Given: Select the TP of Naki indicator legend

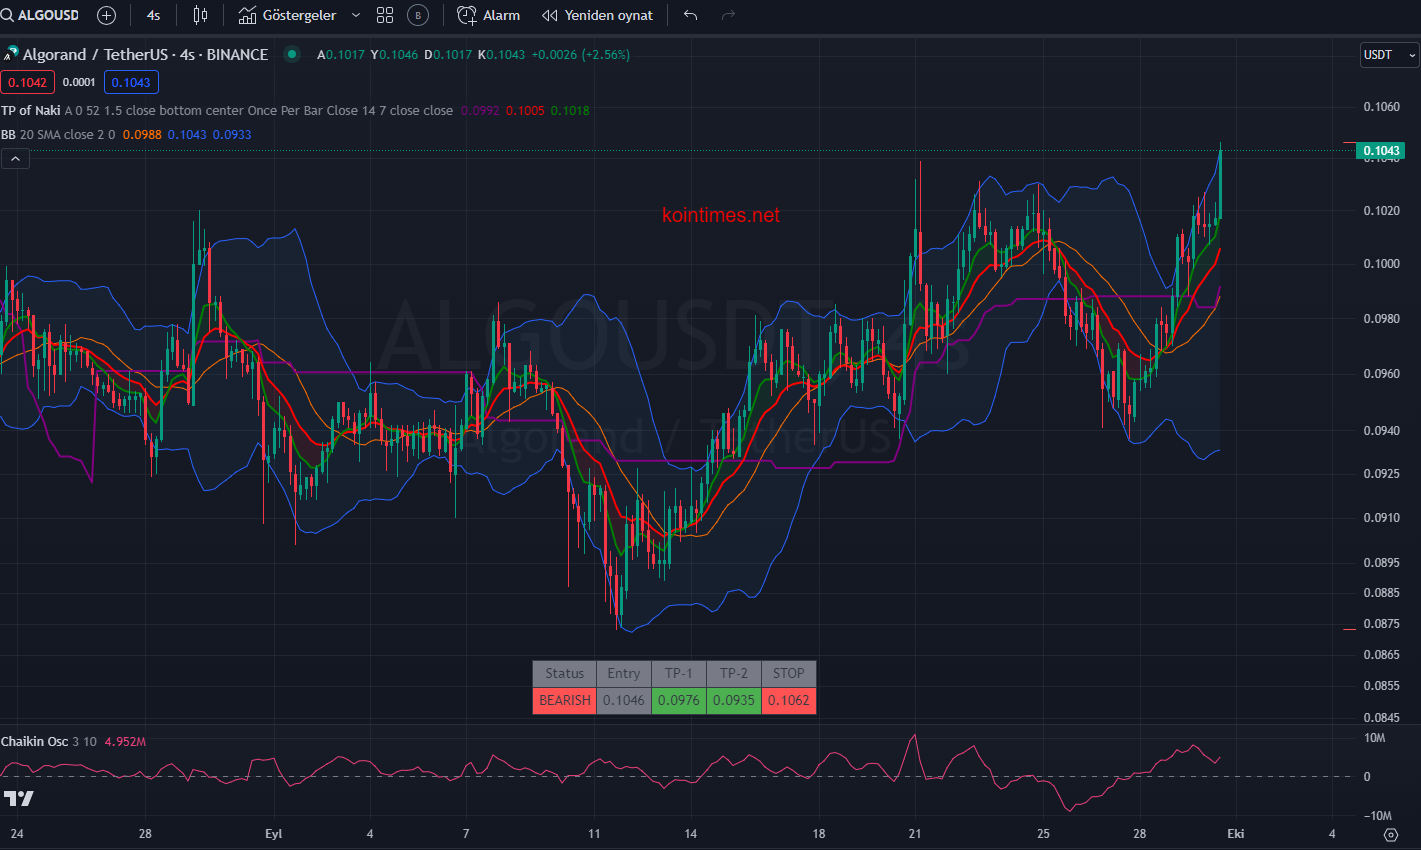Looking at the screenshot, I should point(31,110).
